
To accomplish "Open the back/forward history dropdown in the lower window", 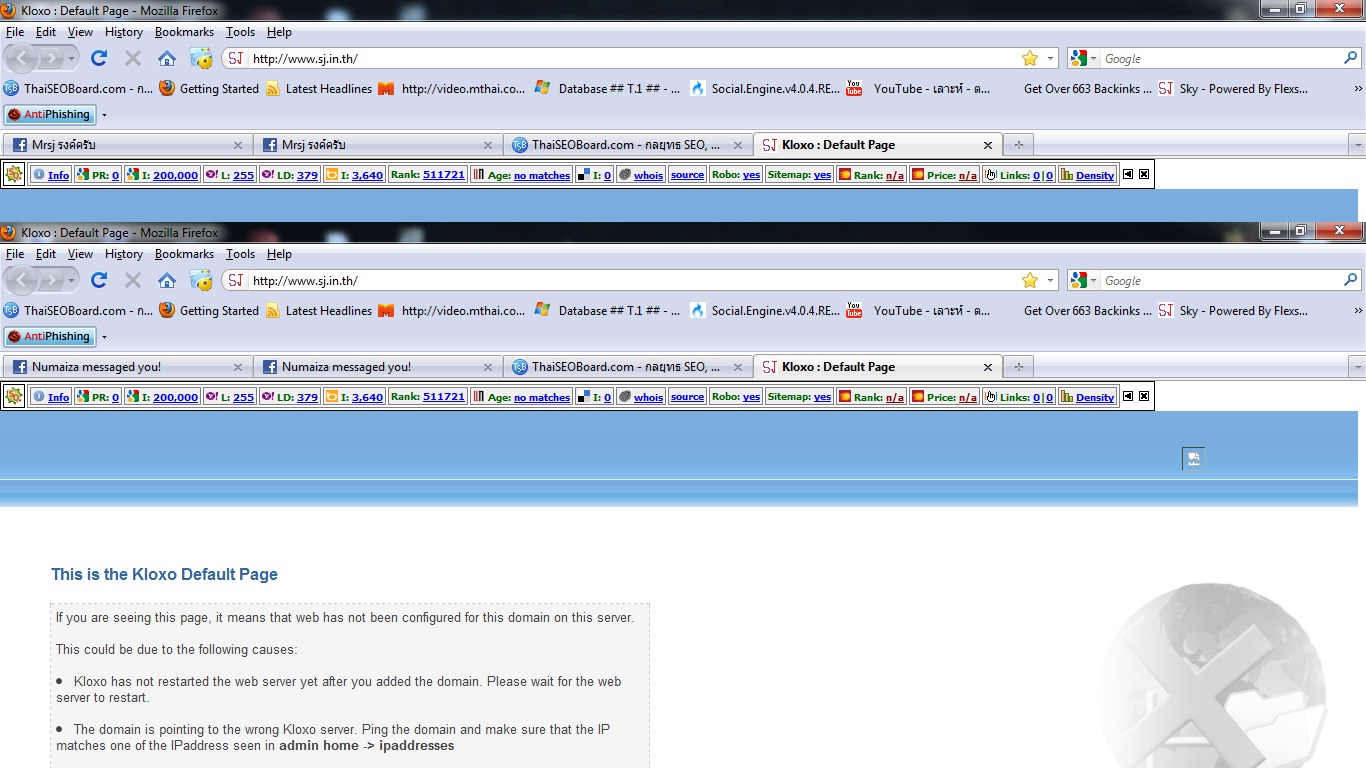I will coord(72,281).
